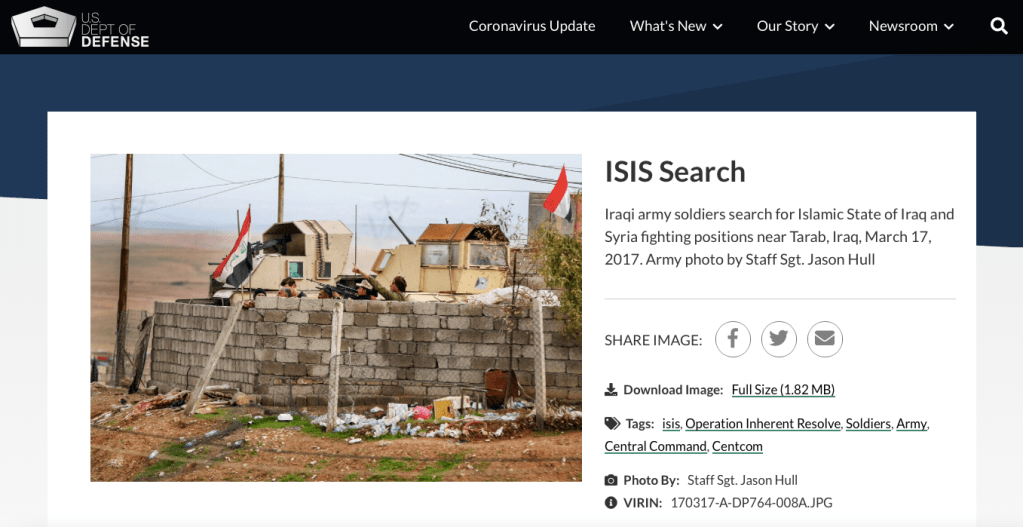Download the Full Size (1.82 MB) image
The width and height of the screenshot is (1023, 527).
(782, 390)
